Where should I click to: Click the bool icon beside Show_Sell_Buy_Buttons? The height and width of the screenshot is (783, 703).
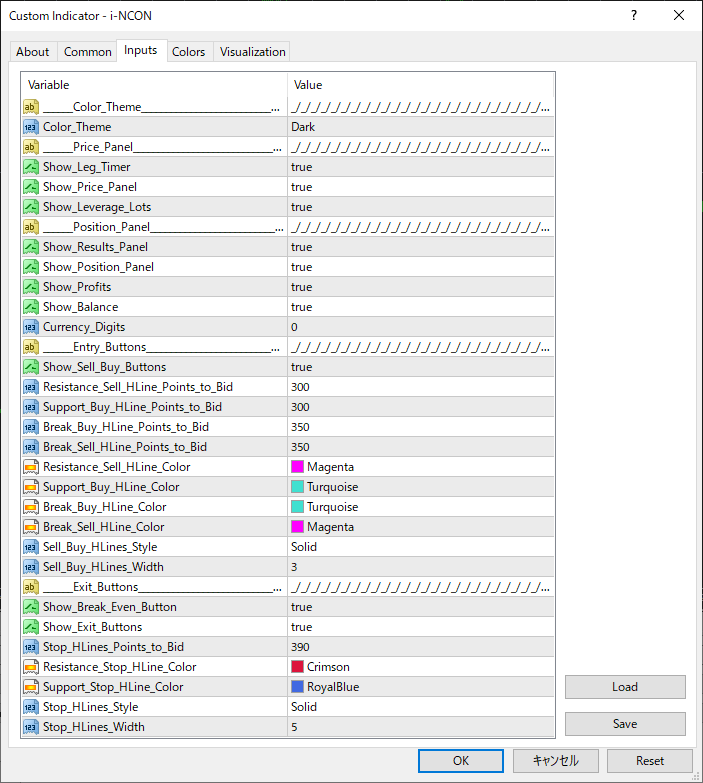pos(30,367)
